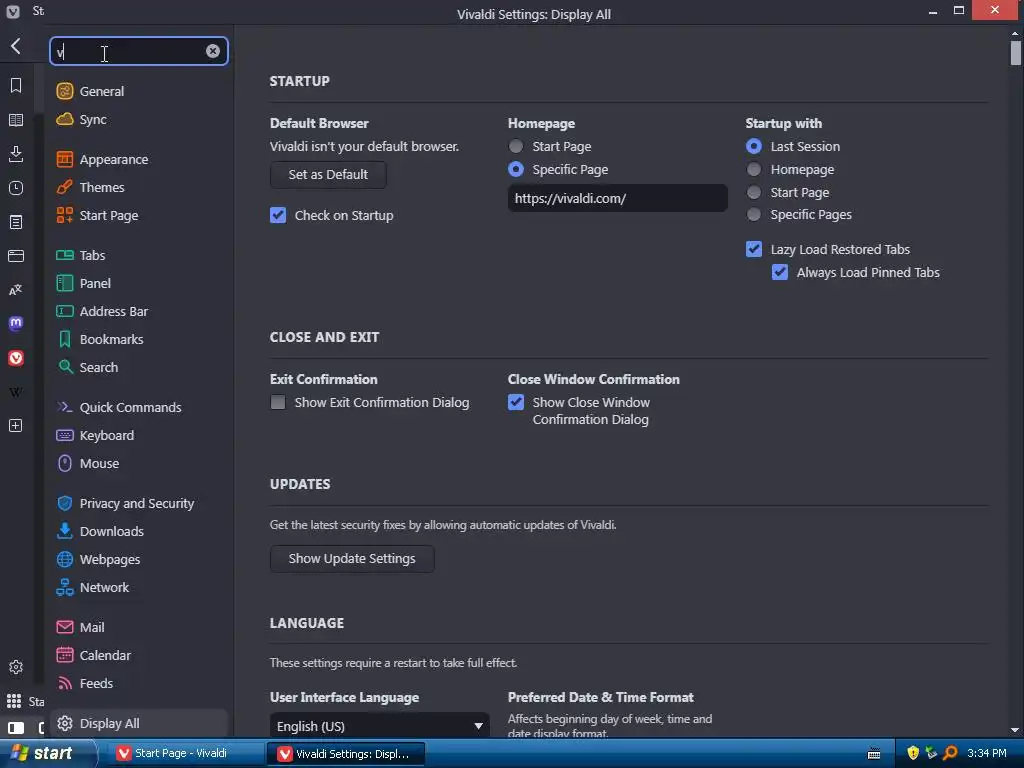
Task: Open User Interface Language dropdown
Action: [x=379, y=726]
